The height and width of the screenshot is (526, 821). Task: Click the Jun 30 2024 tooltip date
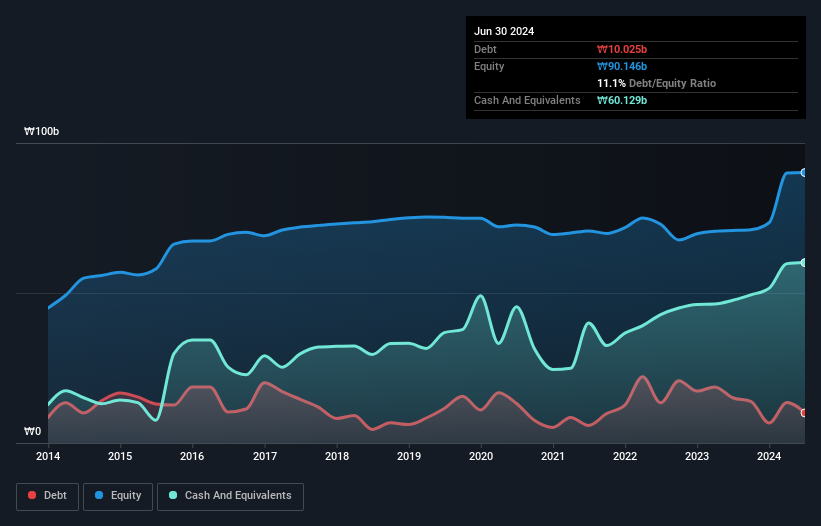[x=504, y=31]
